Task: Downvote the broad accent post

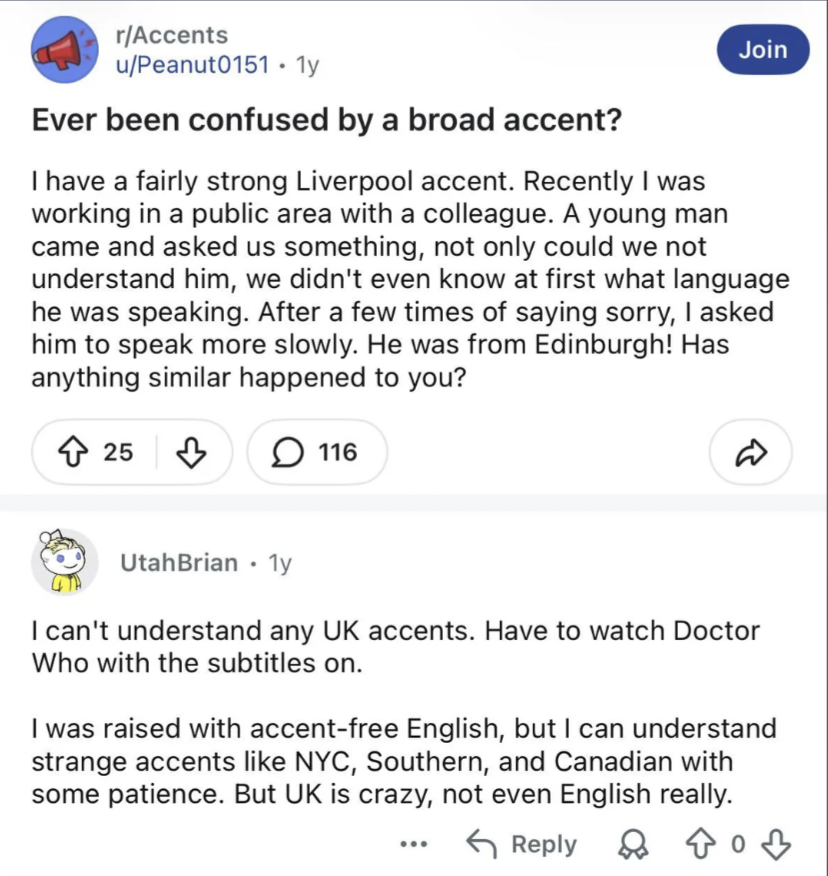Action: point(191,453)
